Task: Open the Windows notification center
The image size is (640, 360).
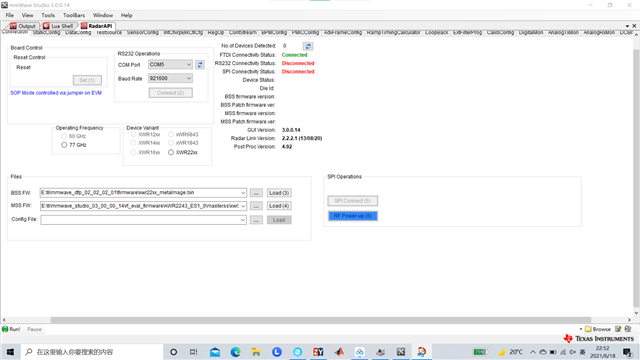Action: 628,352
